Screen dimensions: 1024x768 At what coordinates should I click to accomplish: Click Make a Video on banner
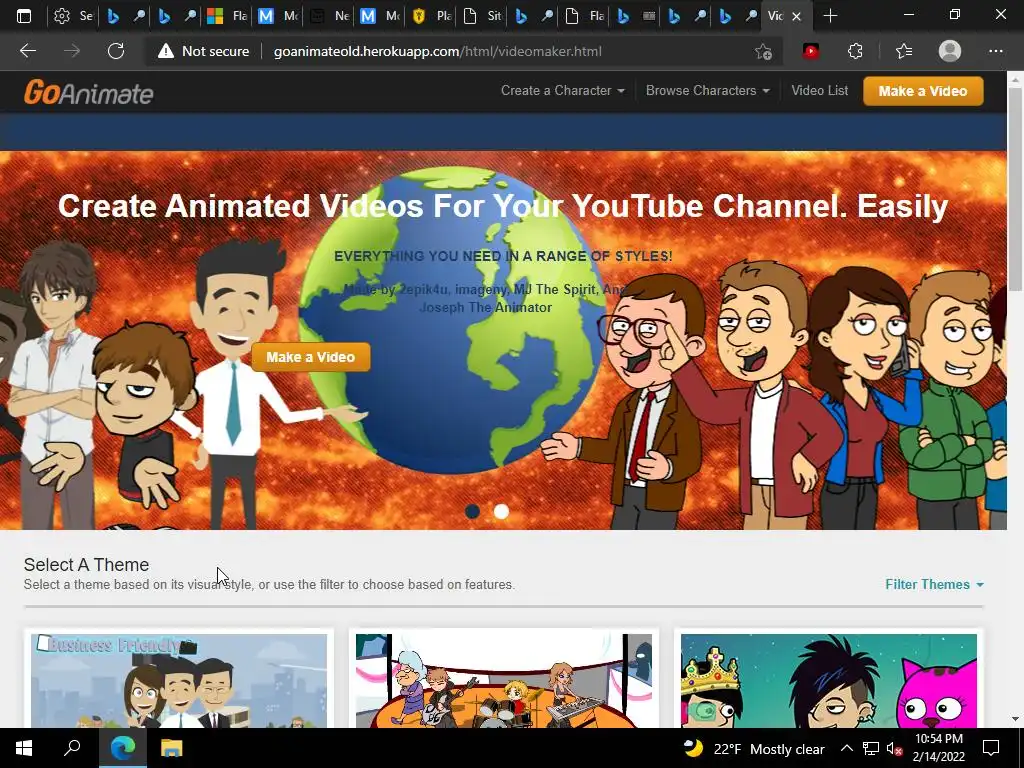point(310,357)
